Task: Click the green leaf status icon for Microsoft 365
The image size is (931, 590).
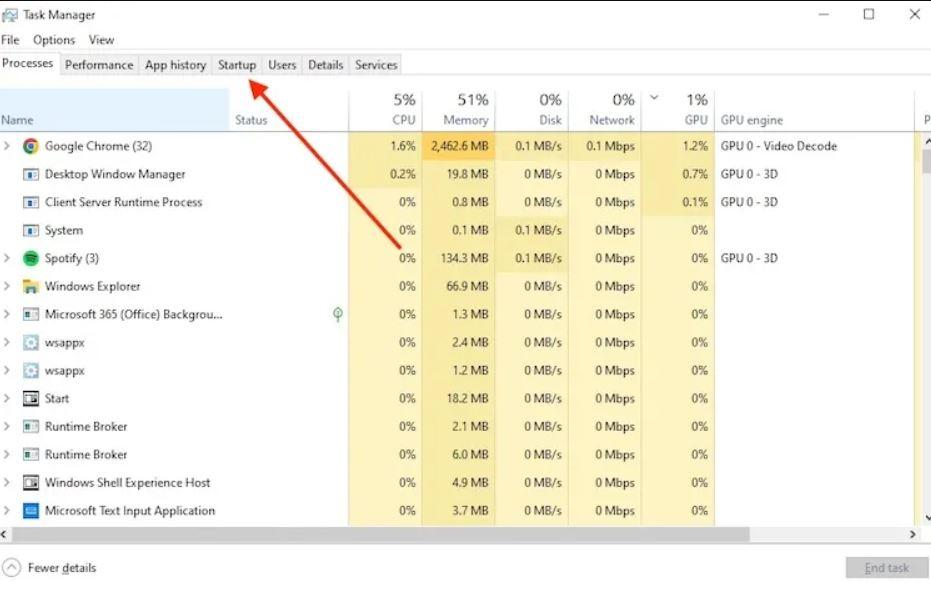Action: pyautogui.click(x=338, y=314)
